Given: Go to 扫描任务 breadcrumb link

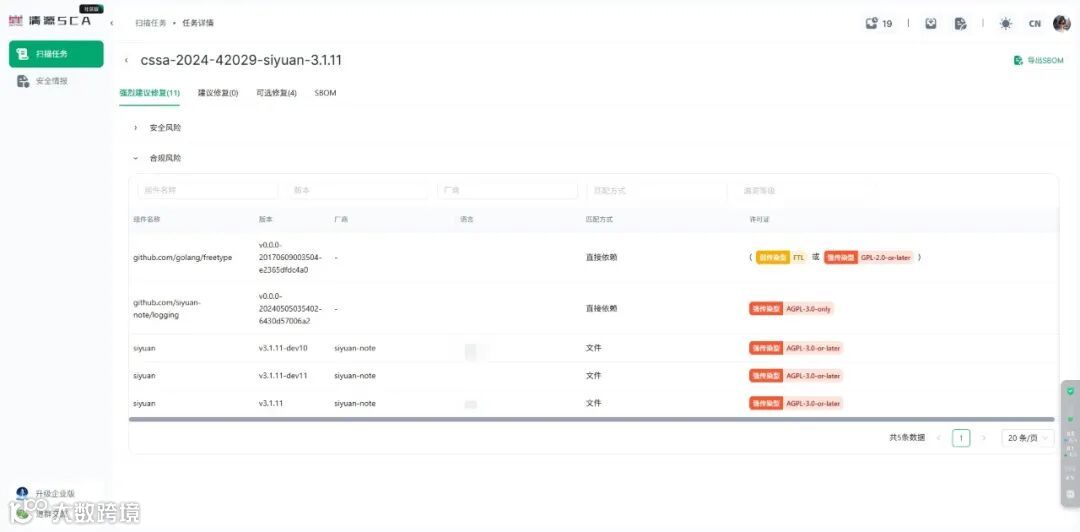Looking at the screenshot, I should point(151,23).
